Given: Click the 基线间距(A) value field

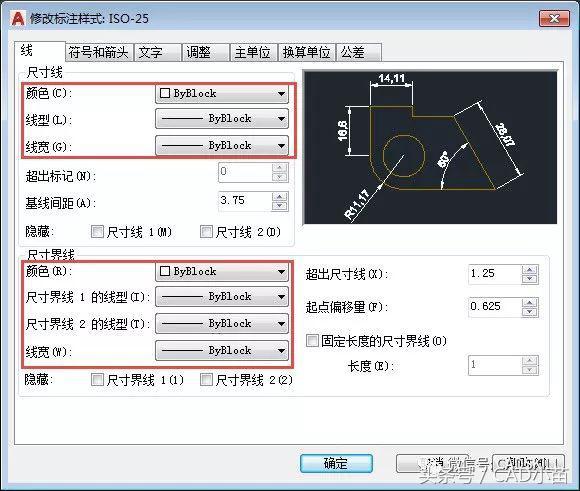Looking at the screenshot, I should (x=245, y=201).
